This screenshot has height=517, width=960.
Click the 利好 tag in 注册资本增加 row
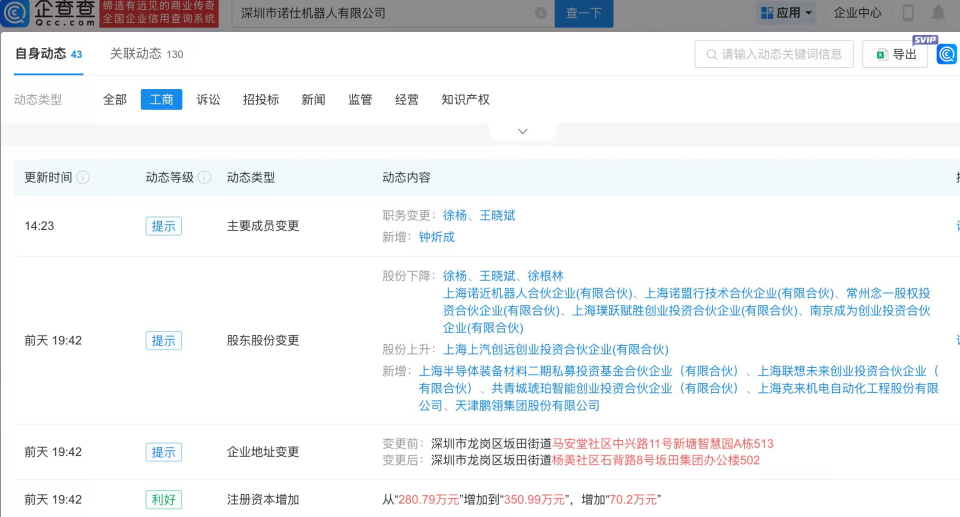click(x=163, y=499)
